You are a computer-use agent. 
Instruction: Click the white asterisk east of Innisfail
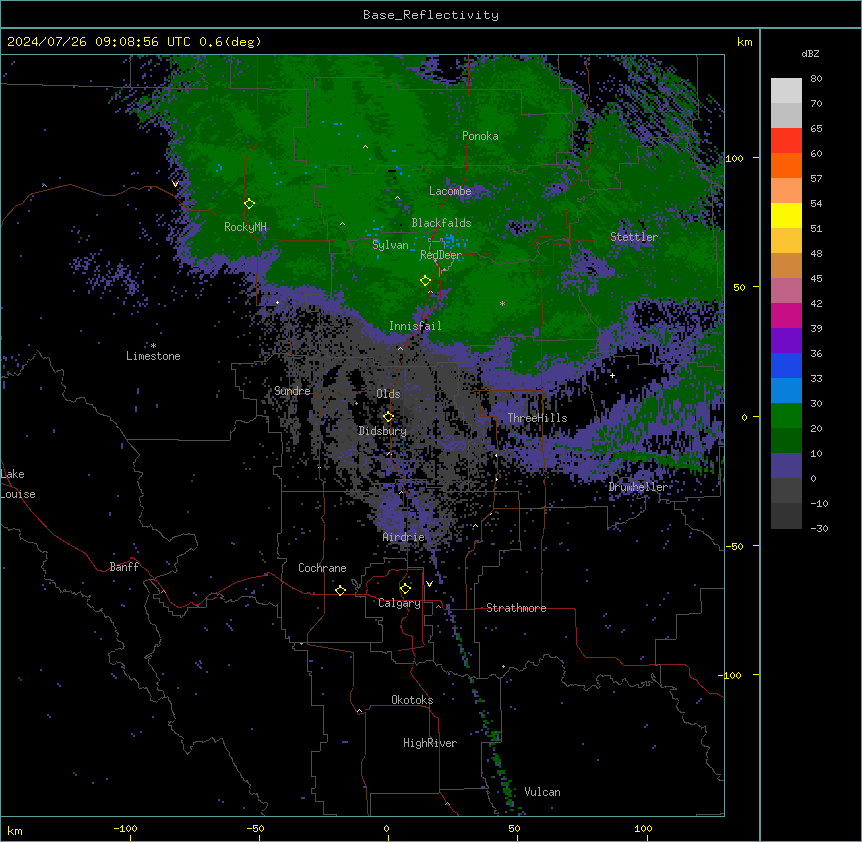(x=502, y=303)
